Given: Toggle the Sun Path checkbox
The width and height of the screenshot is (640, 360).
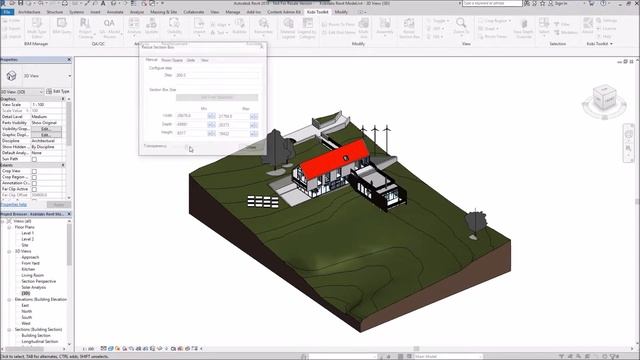Looking at the screenshot, I should point(34,159).
